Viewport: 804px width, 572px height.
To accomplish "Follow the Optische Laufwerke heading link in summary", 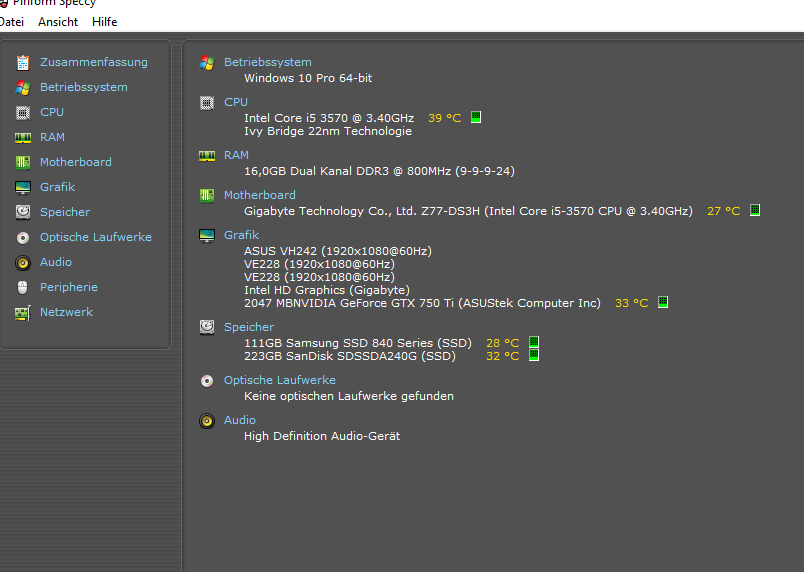I will [x=280, y=380].
